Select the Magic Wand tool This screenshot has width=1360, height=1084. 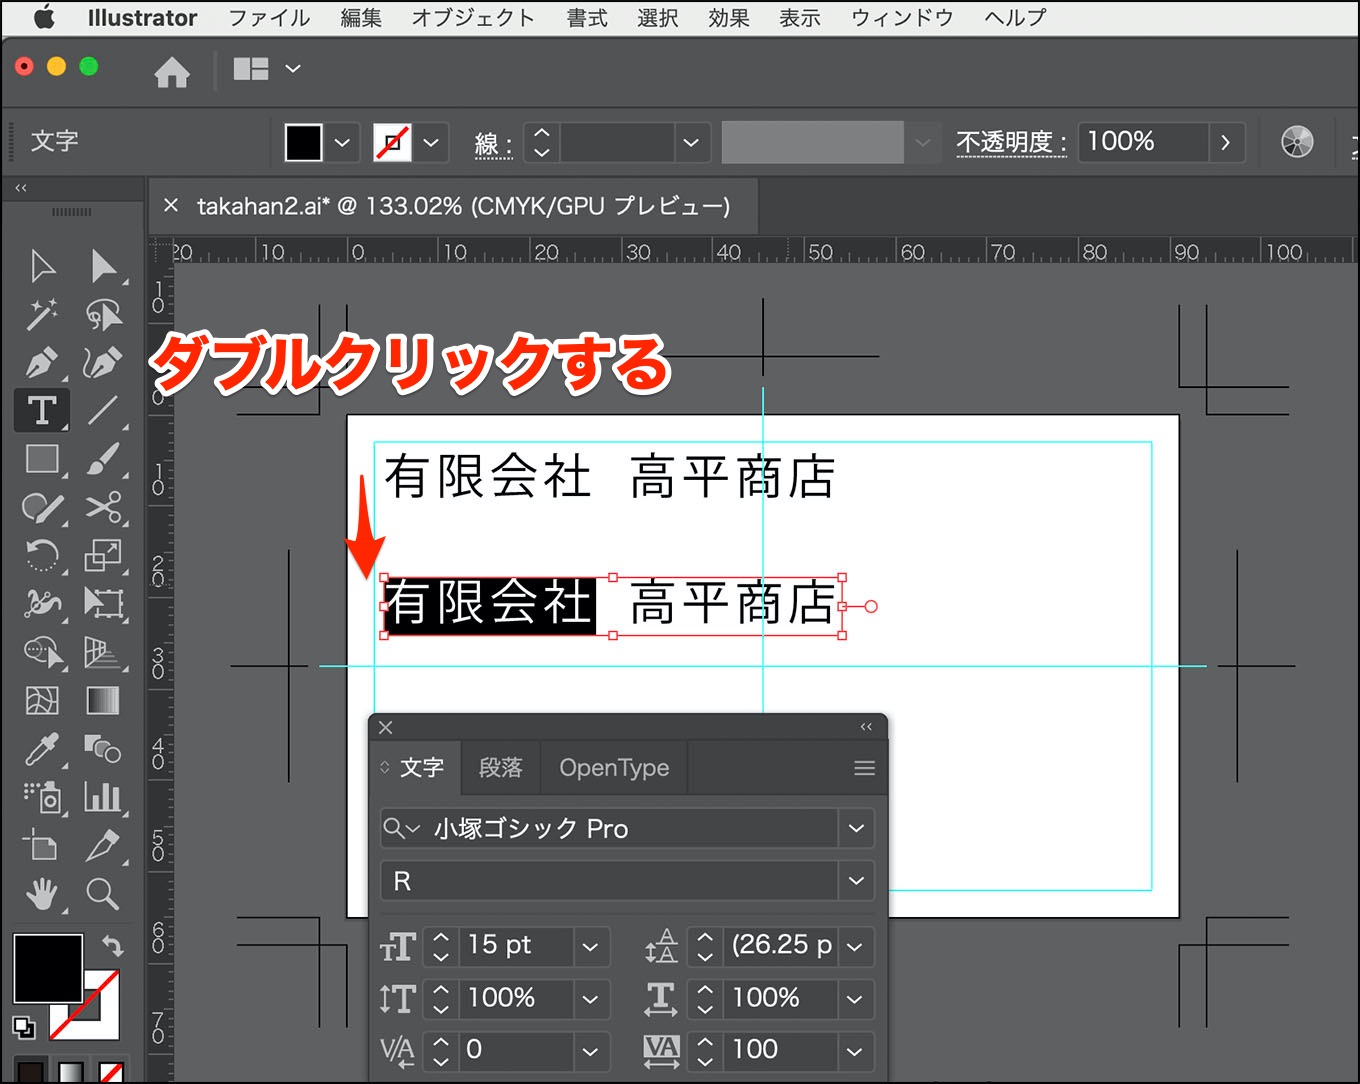click(x=42, y=314)
